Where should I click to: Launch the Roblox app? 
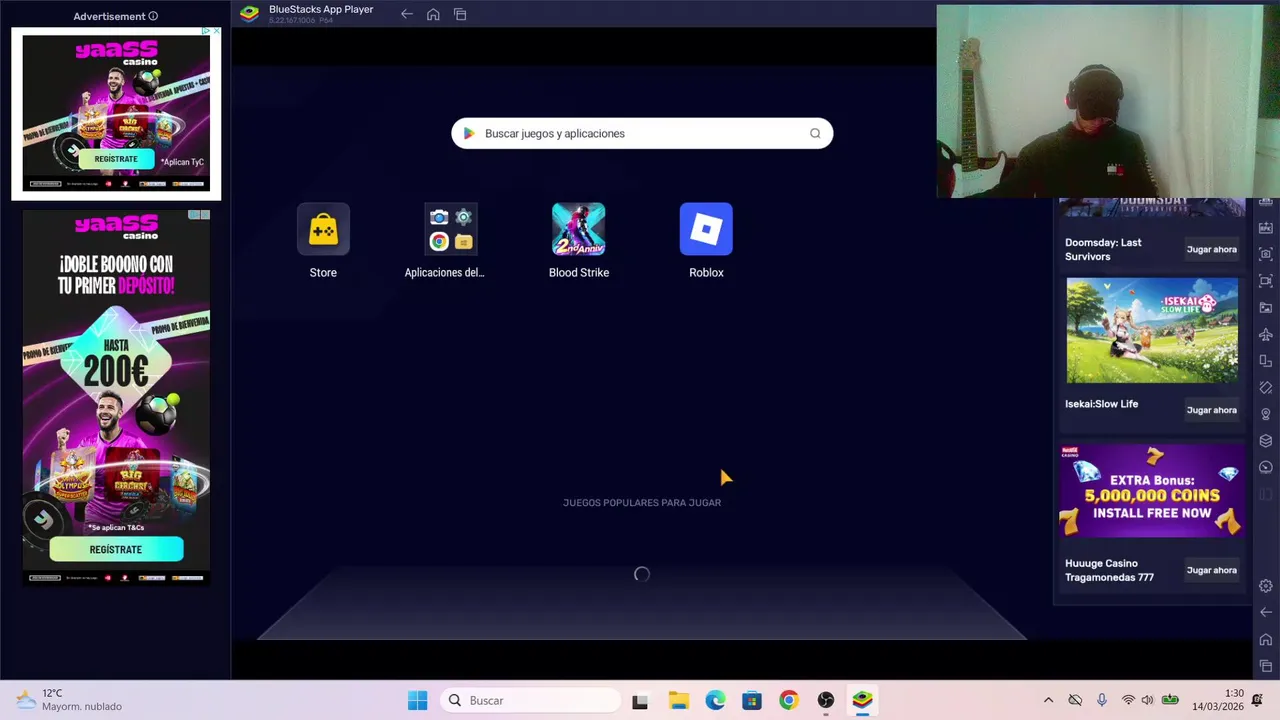click(x=706, y=230)
